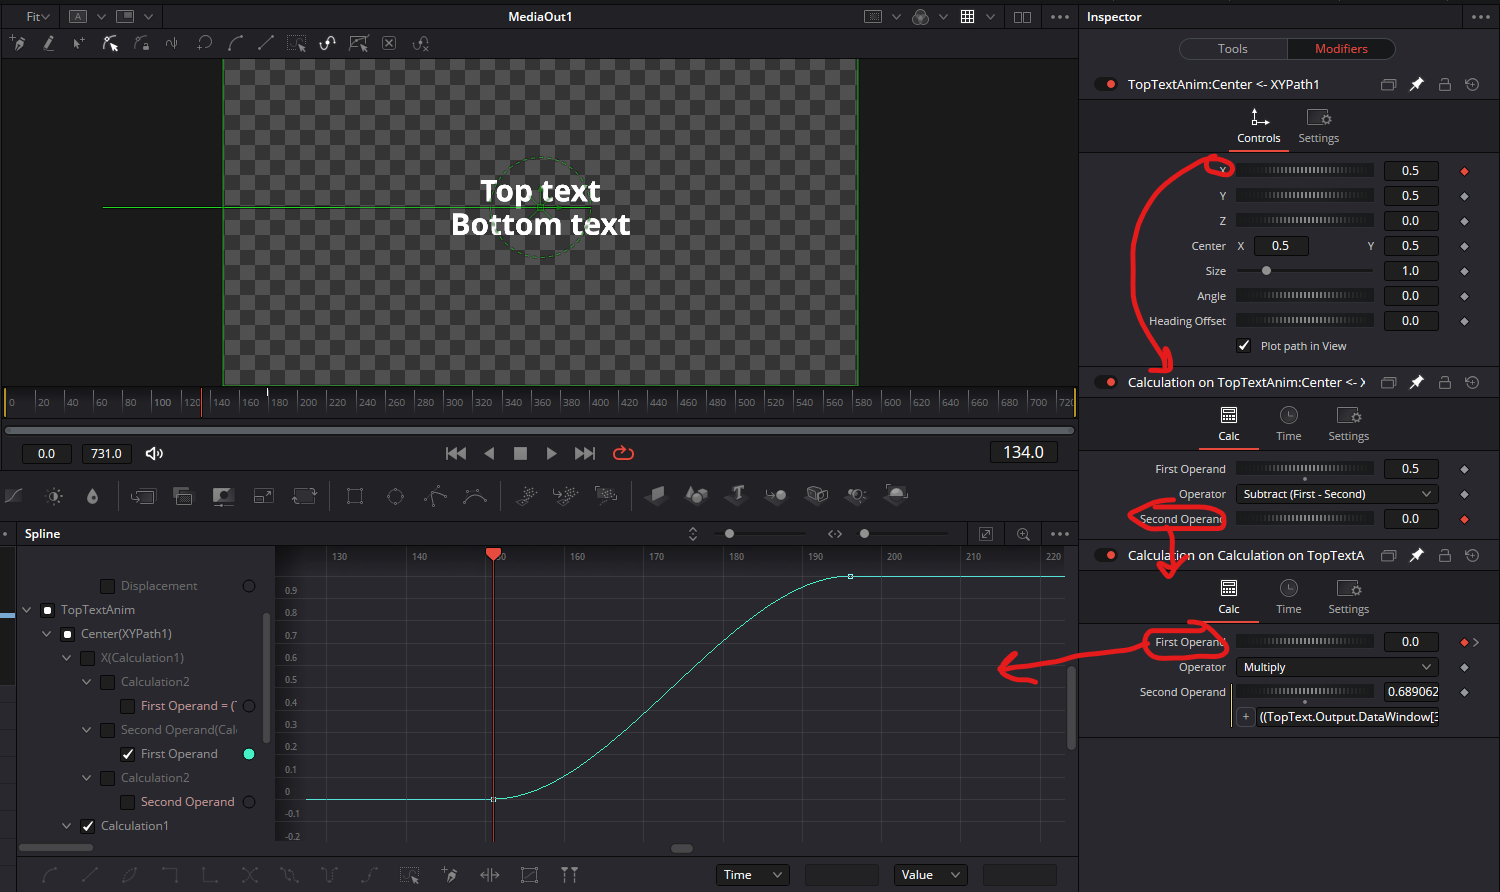Select the Background color-curve tool icon

14,496
